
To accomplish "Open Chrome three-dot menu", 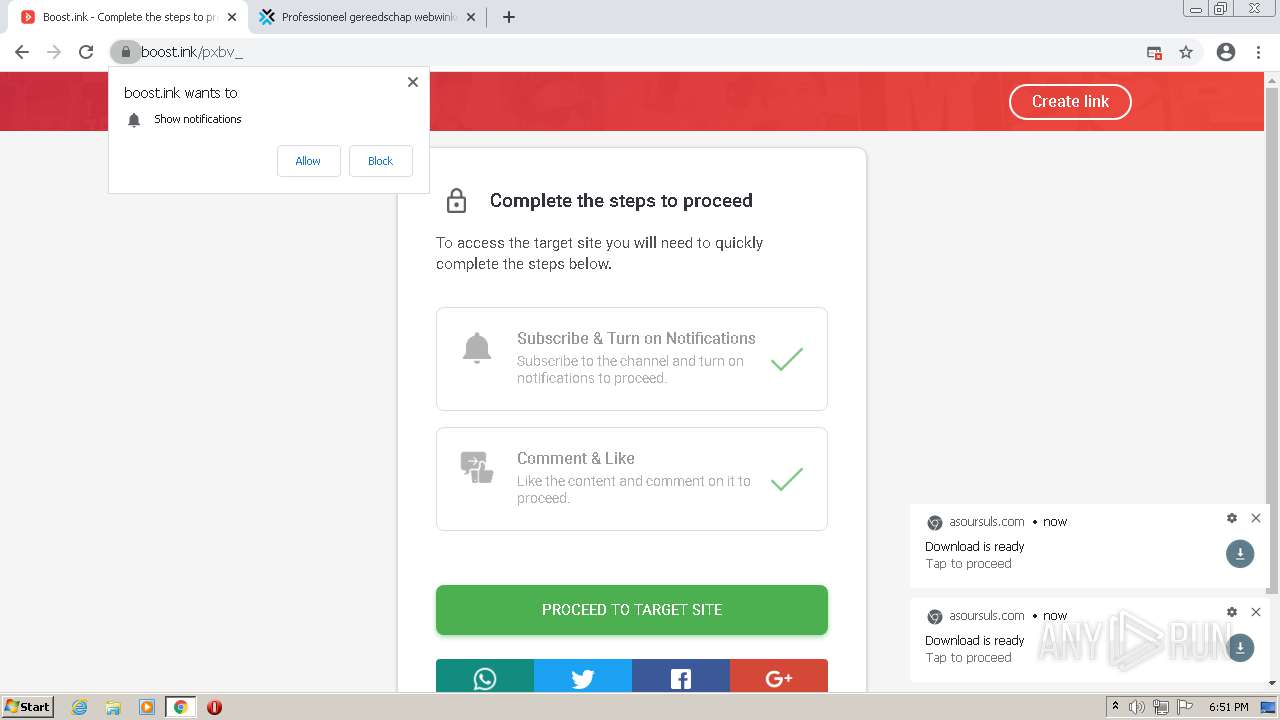I will [x=1258, y=52].
